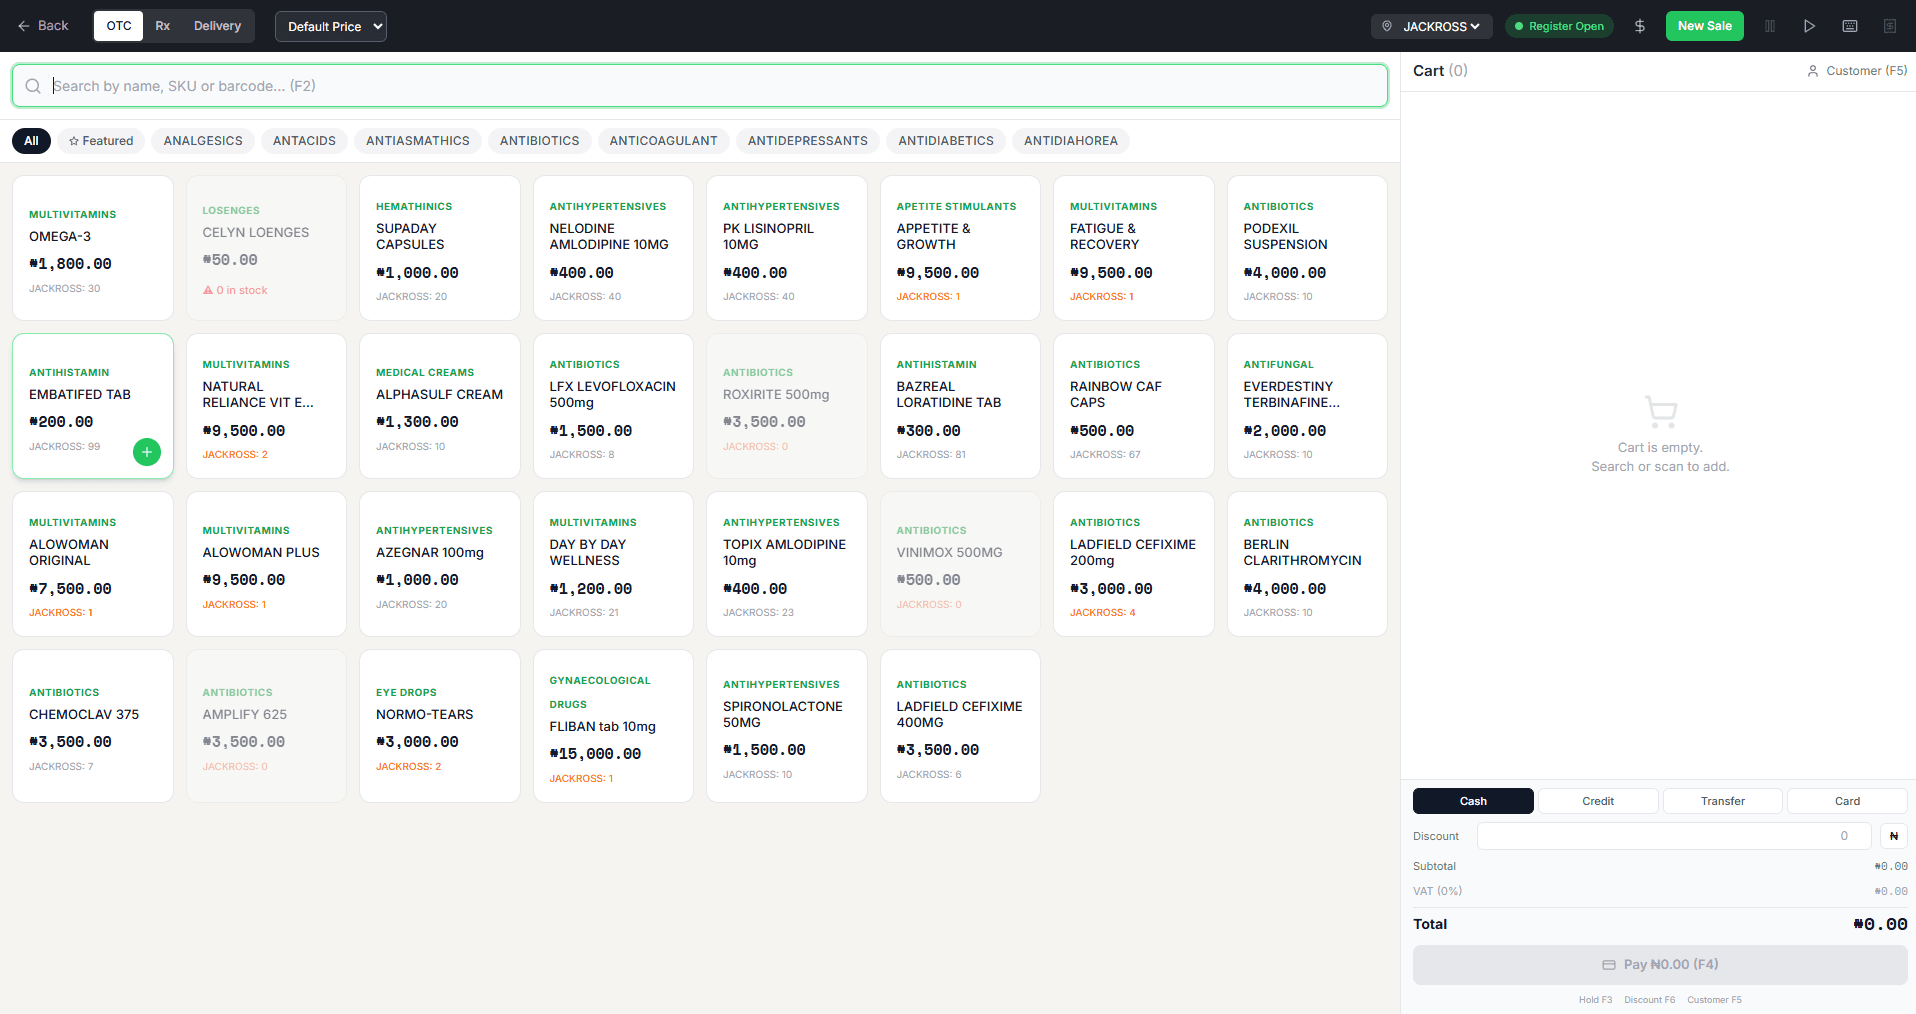
Task: Click the Customer (F5) link in cart header
Action: (1857, 71)
